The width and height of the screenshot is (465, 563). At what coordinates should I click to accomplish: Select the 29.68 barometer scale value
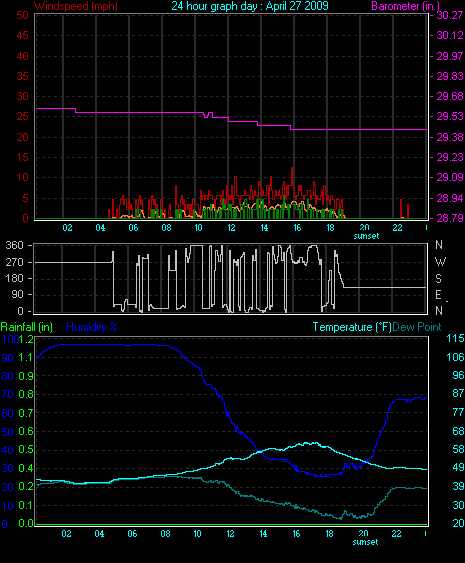click(x=450, y=96)
